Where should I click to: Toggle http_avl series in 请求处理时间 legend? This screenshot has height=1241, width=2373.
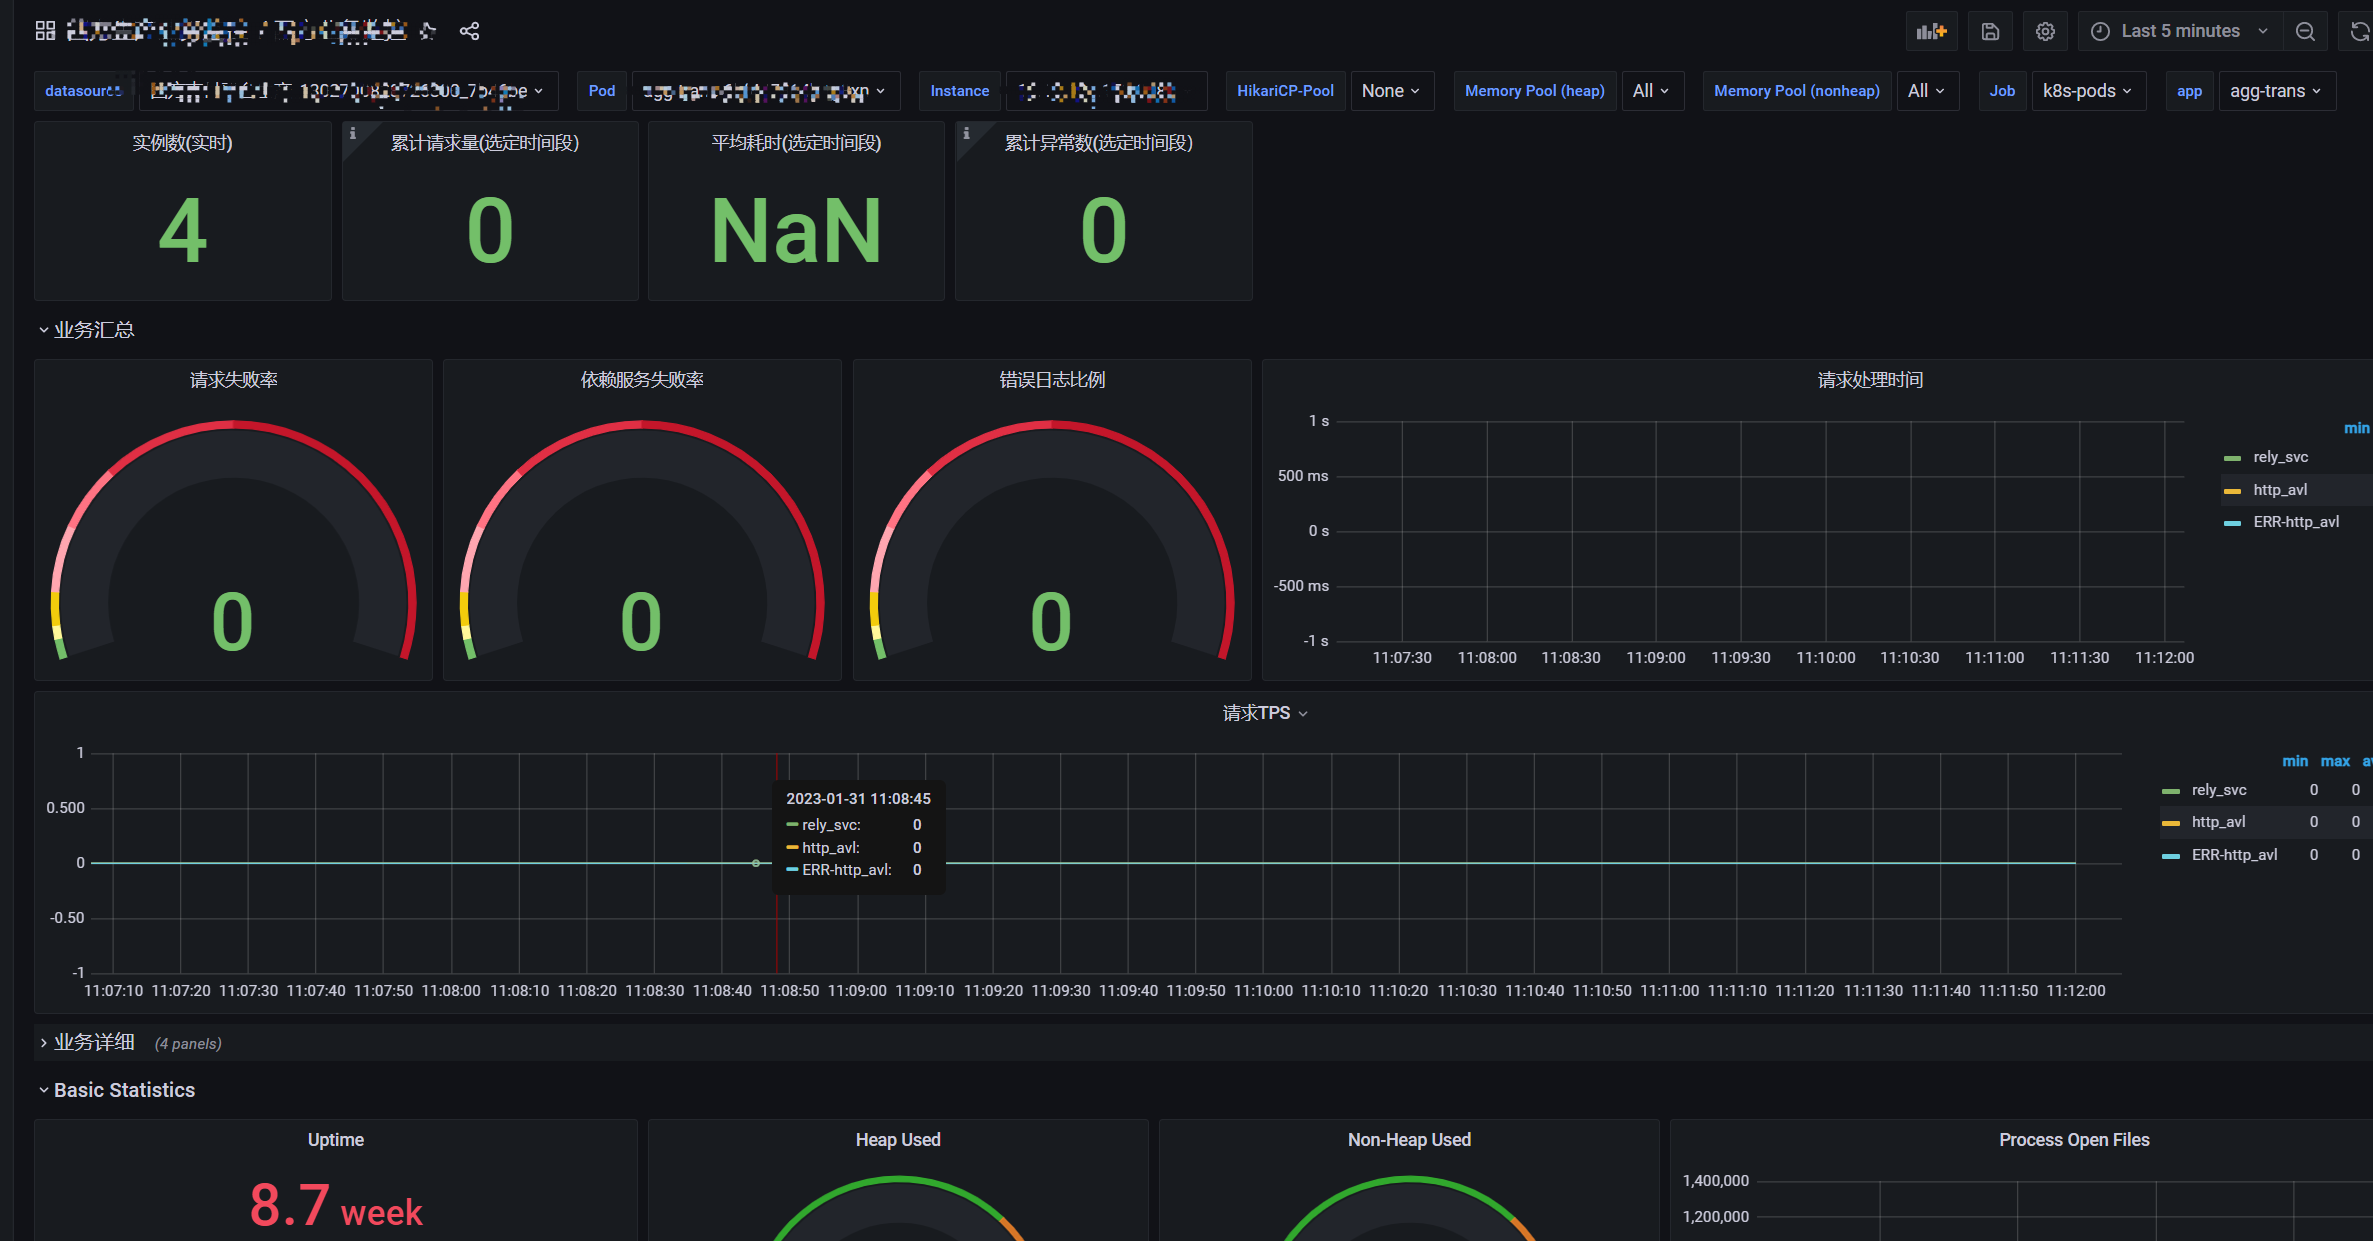coord(2280,490)
